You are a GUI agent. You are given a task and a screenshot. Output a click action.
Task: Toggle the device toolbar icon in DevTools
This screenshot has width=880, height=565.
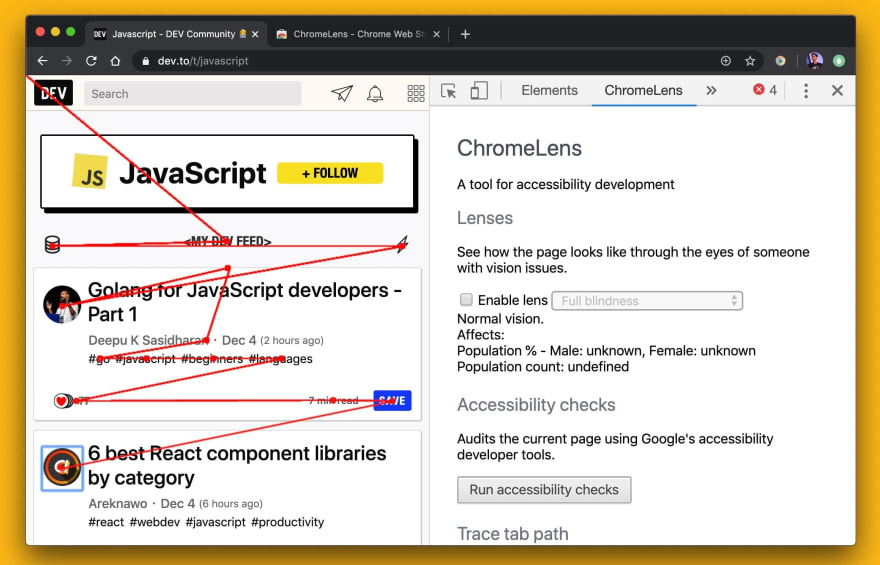coord(479,91)
